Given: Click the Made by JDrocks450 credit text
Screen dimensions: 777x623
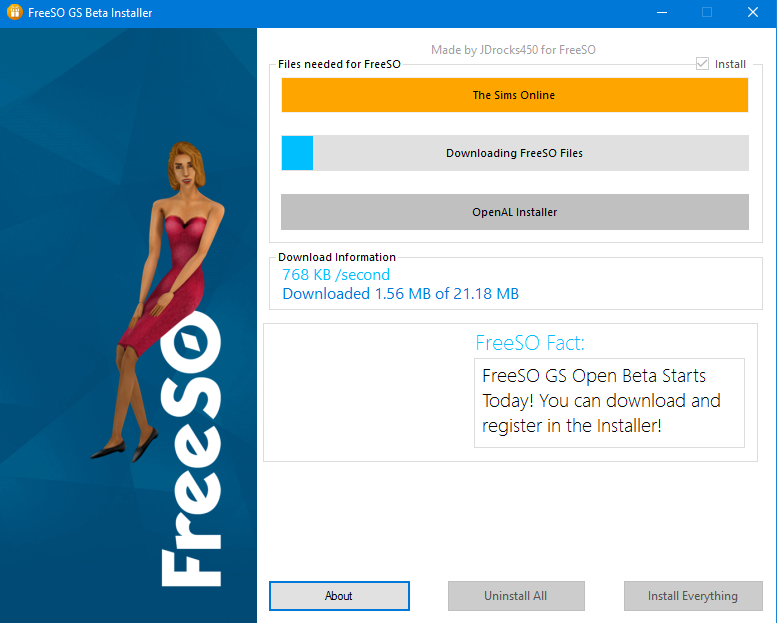Looking at the screenshot, I should click(513, 49).
